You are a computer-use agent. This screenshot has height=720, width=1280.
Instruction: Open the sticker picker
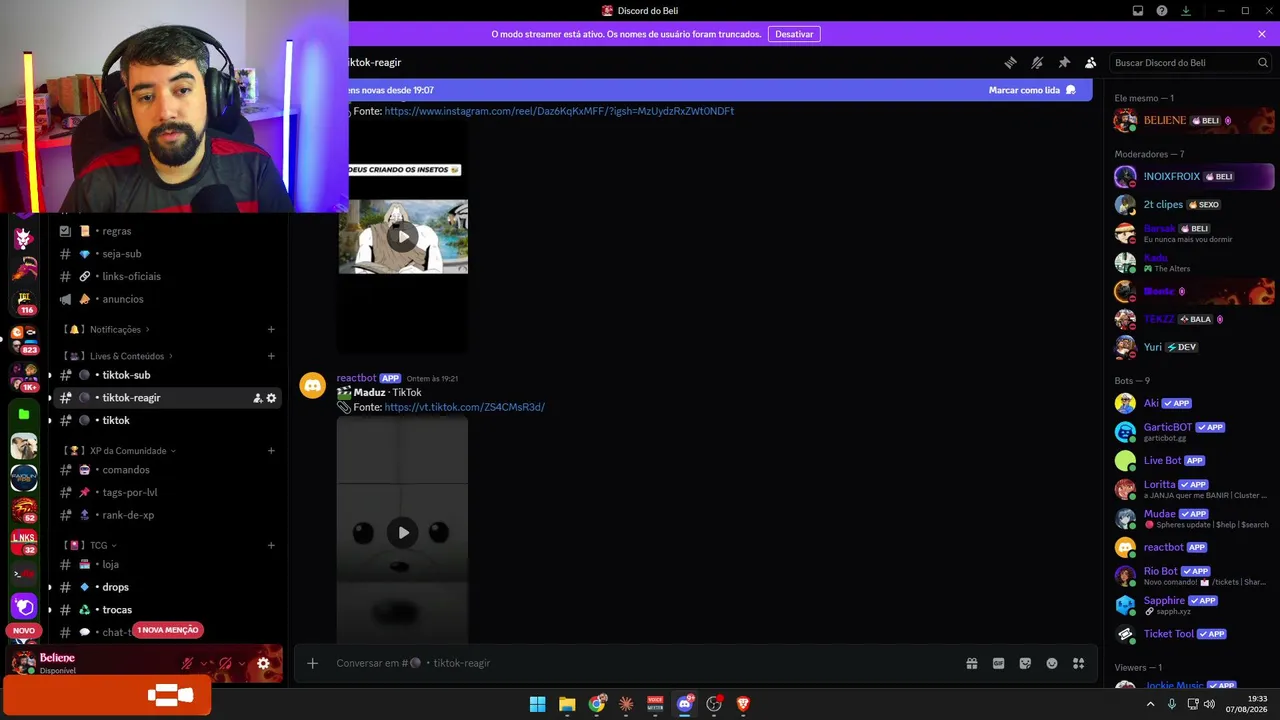tap(1025, 663)
